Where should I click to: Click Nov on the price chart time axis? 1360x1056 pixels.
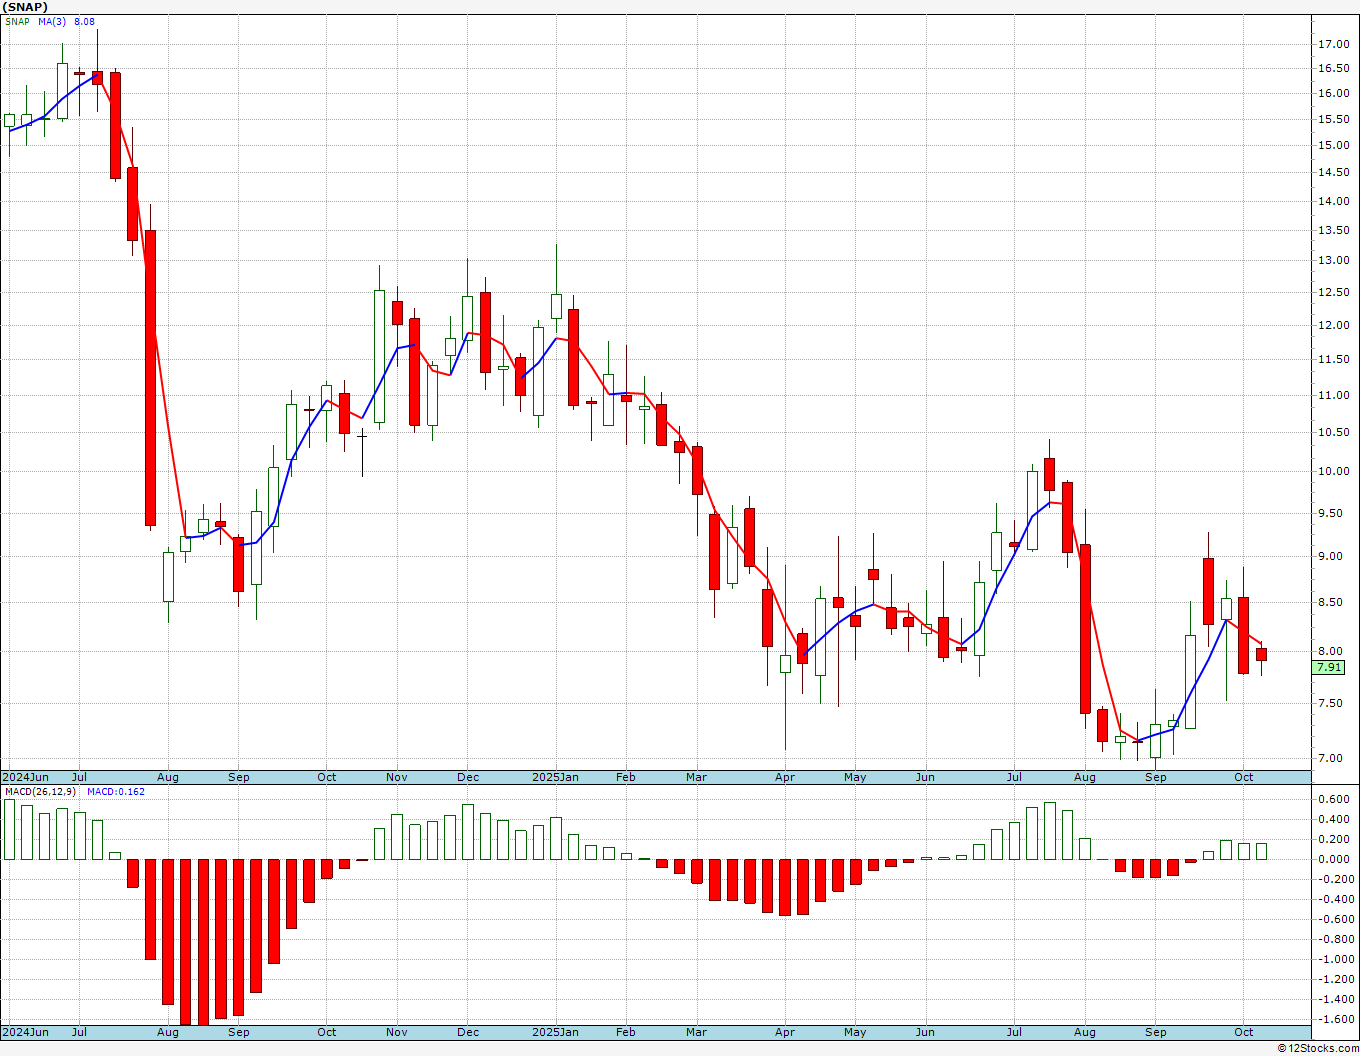[x=397, y=777]
